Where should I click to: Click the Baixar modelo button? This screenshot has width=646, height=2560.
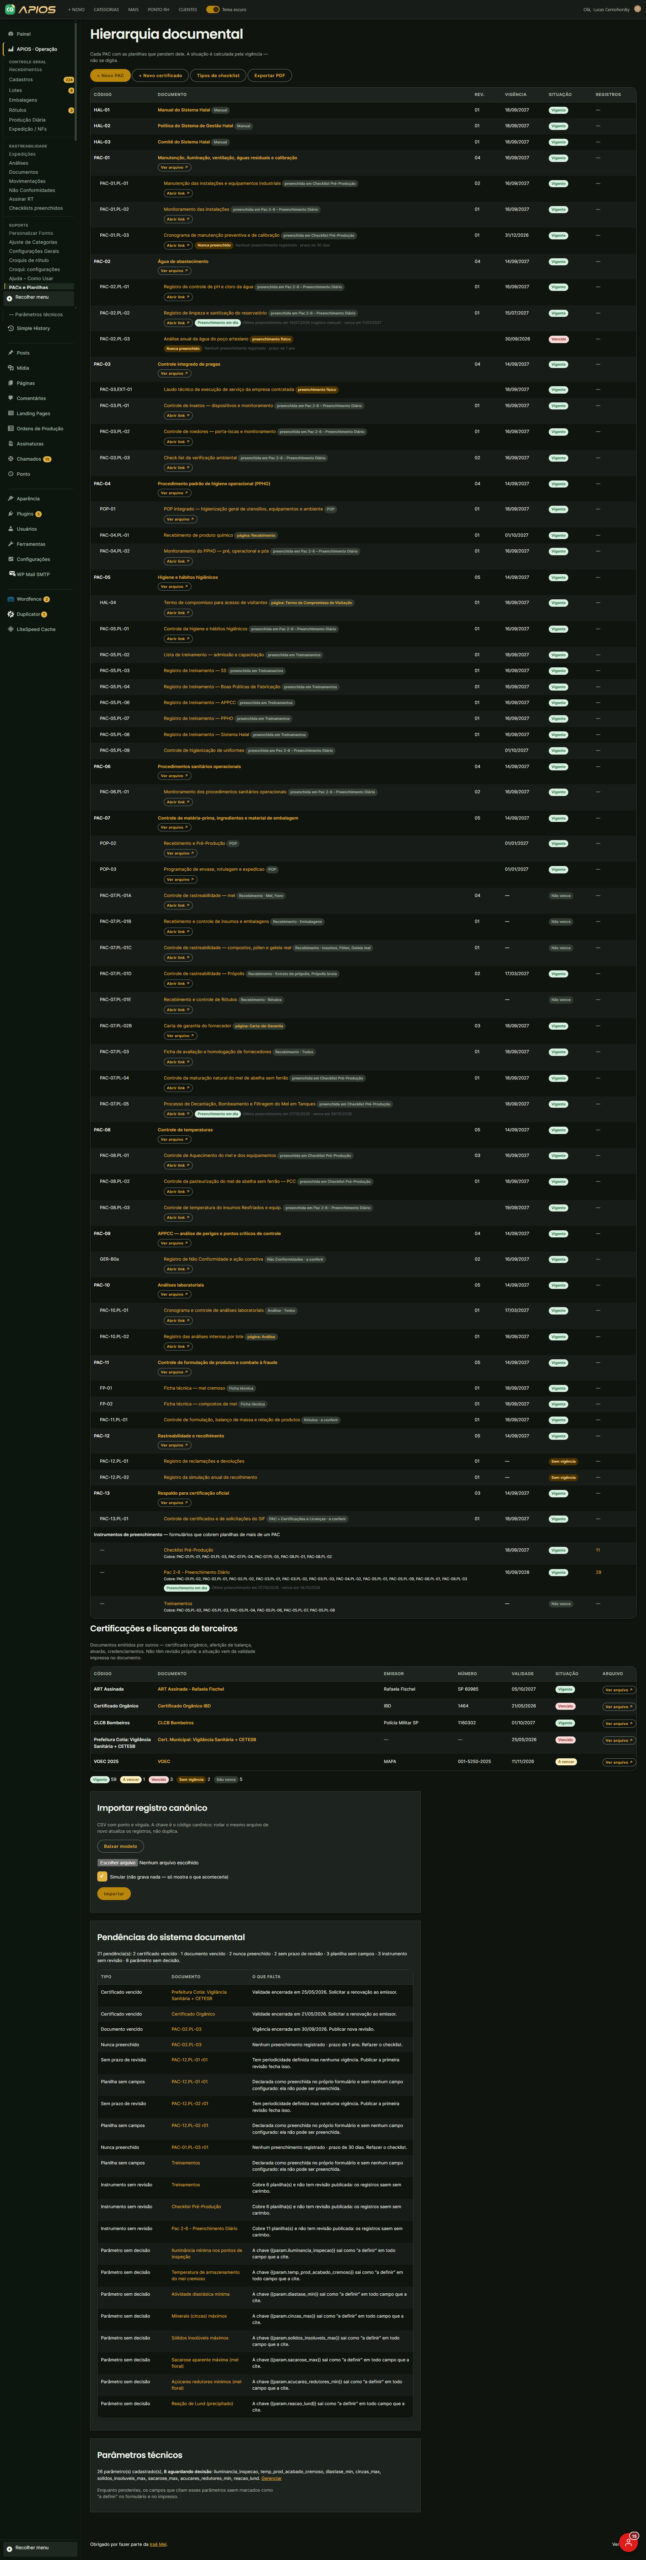click(x=120, y=1846)
